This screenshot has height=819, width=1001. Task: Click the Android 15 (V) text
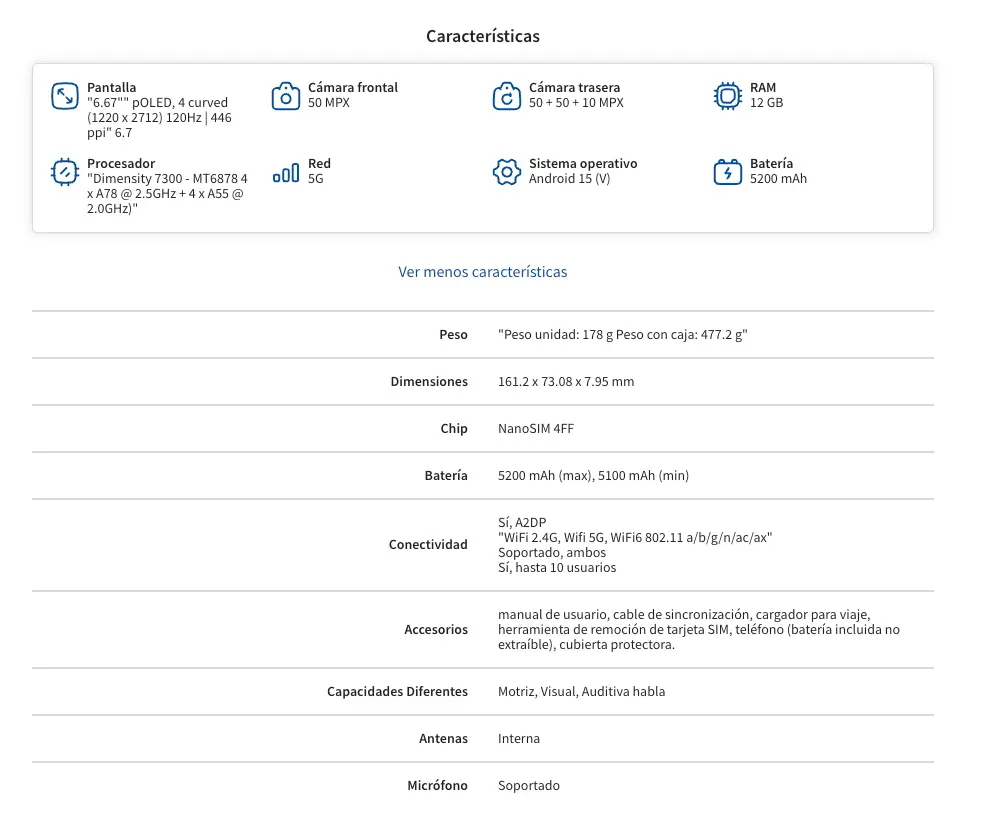tap(569, 179)
